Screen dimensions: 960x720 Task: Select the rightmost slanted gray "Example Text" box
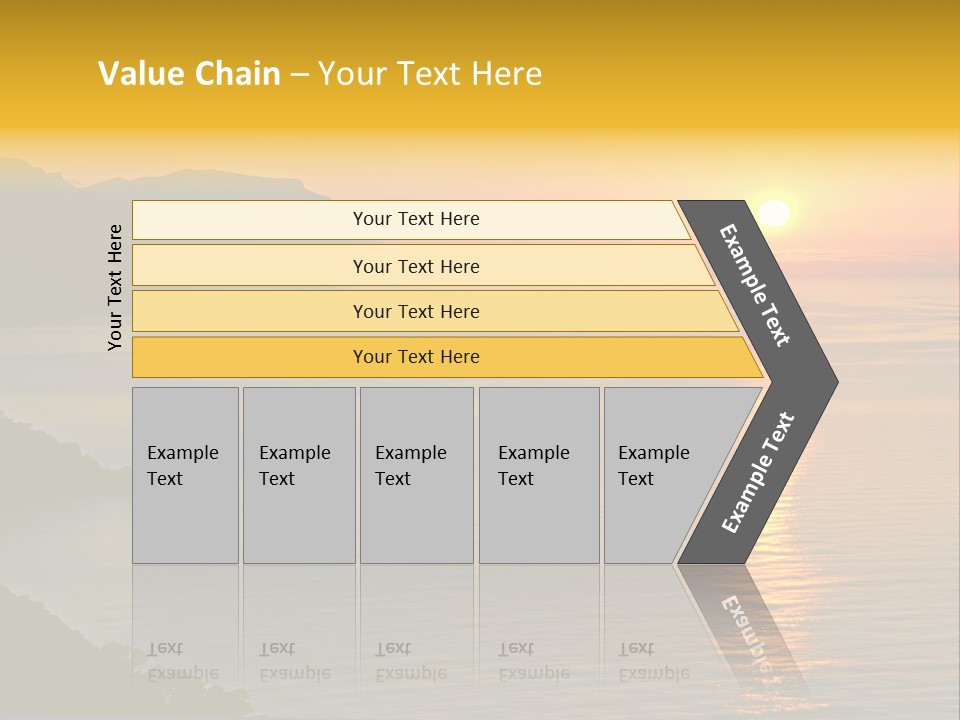pos(660,475)
